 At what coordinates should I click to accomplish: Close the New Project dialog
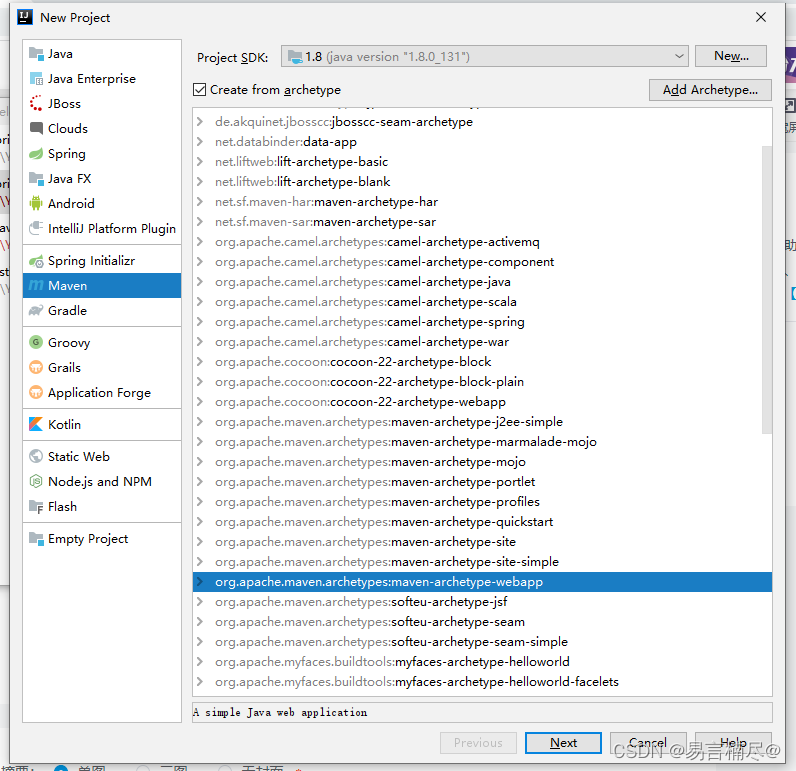[x=760, y=17]
